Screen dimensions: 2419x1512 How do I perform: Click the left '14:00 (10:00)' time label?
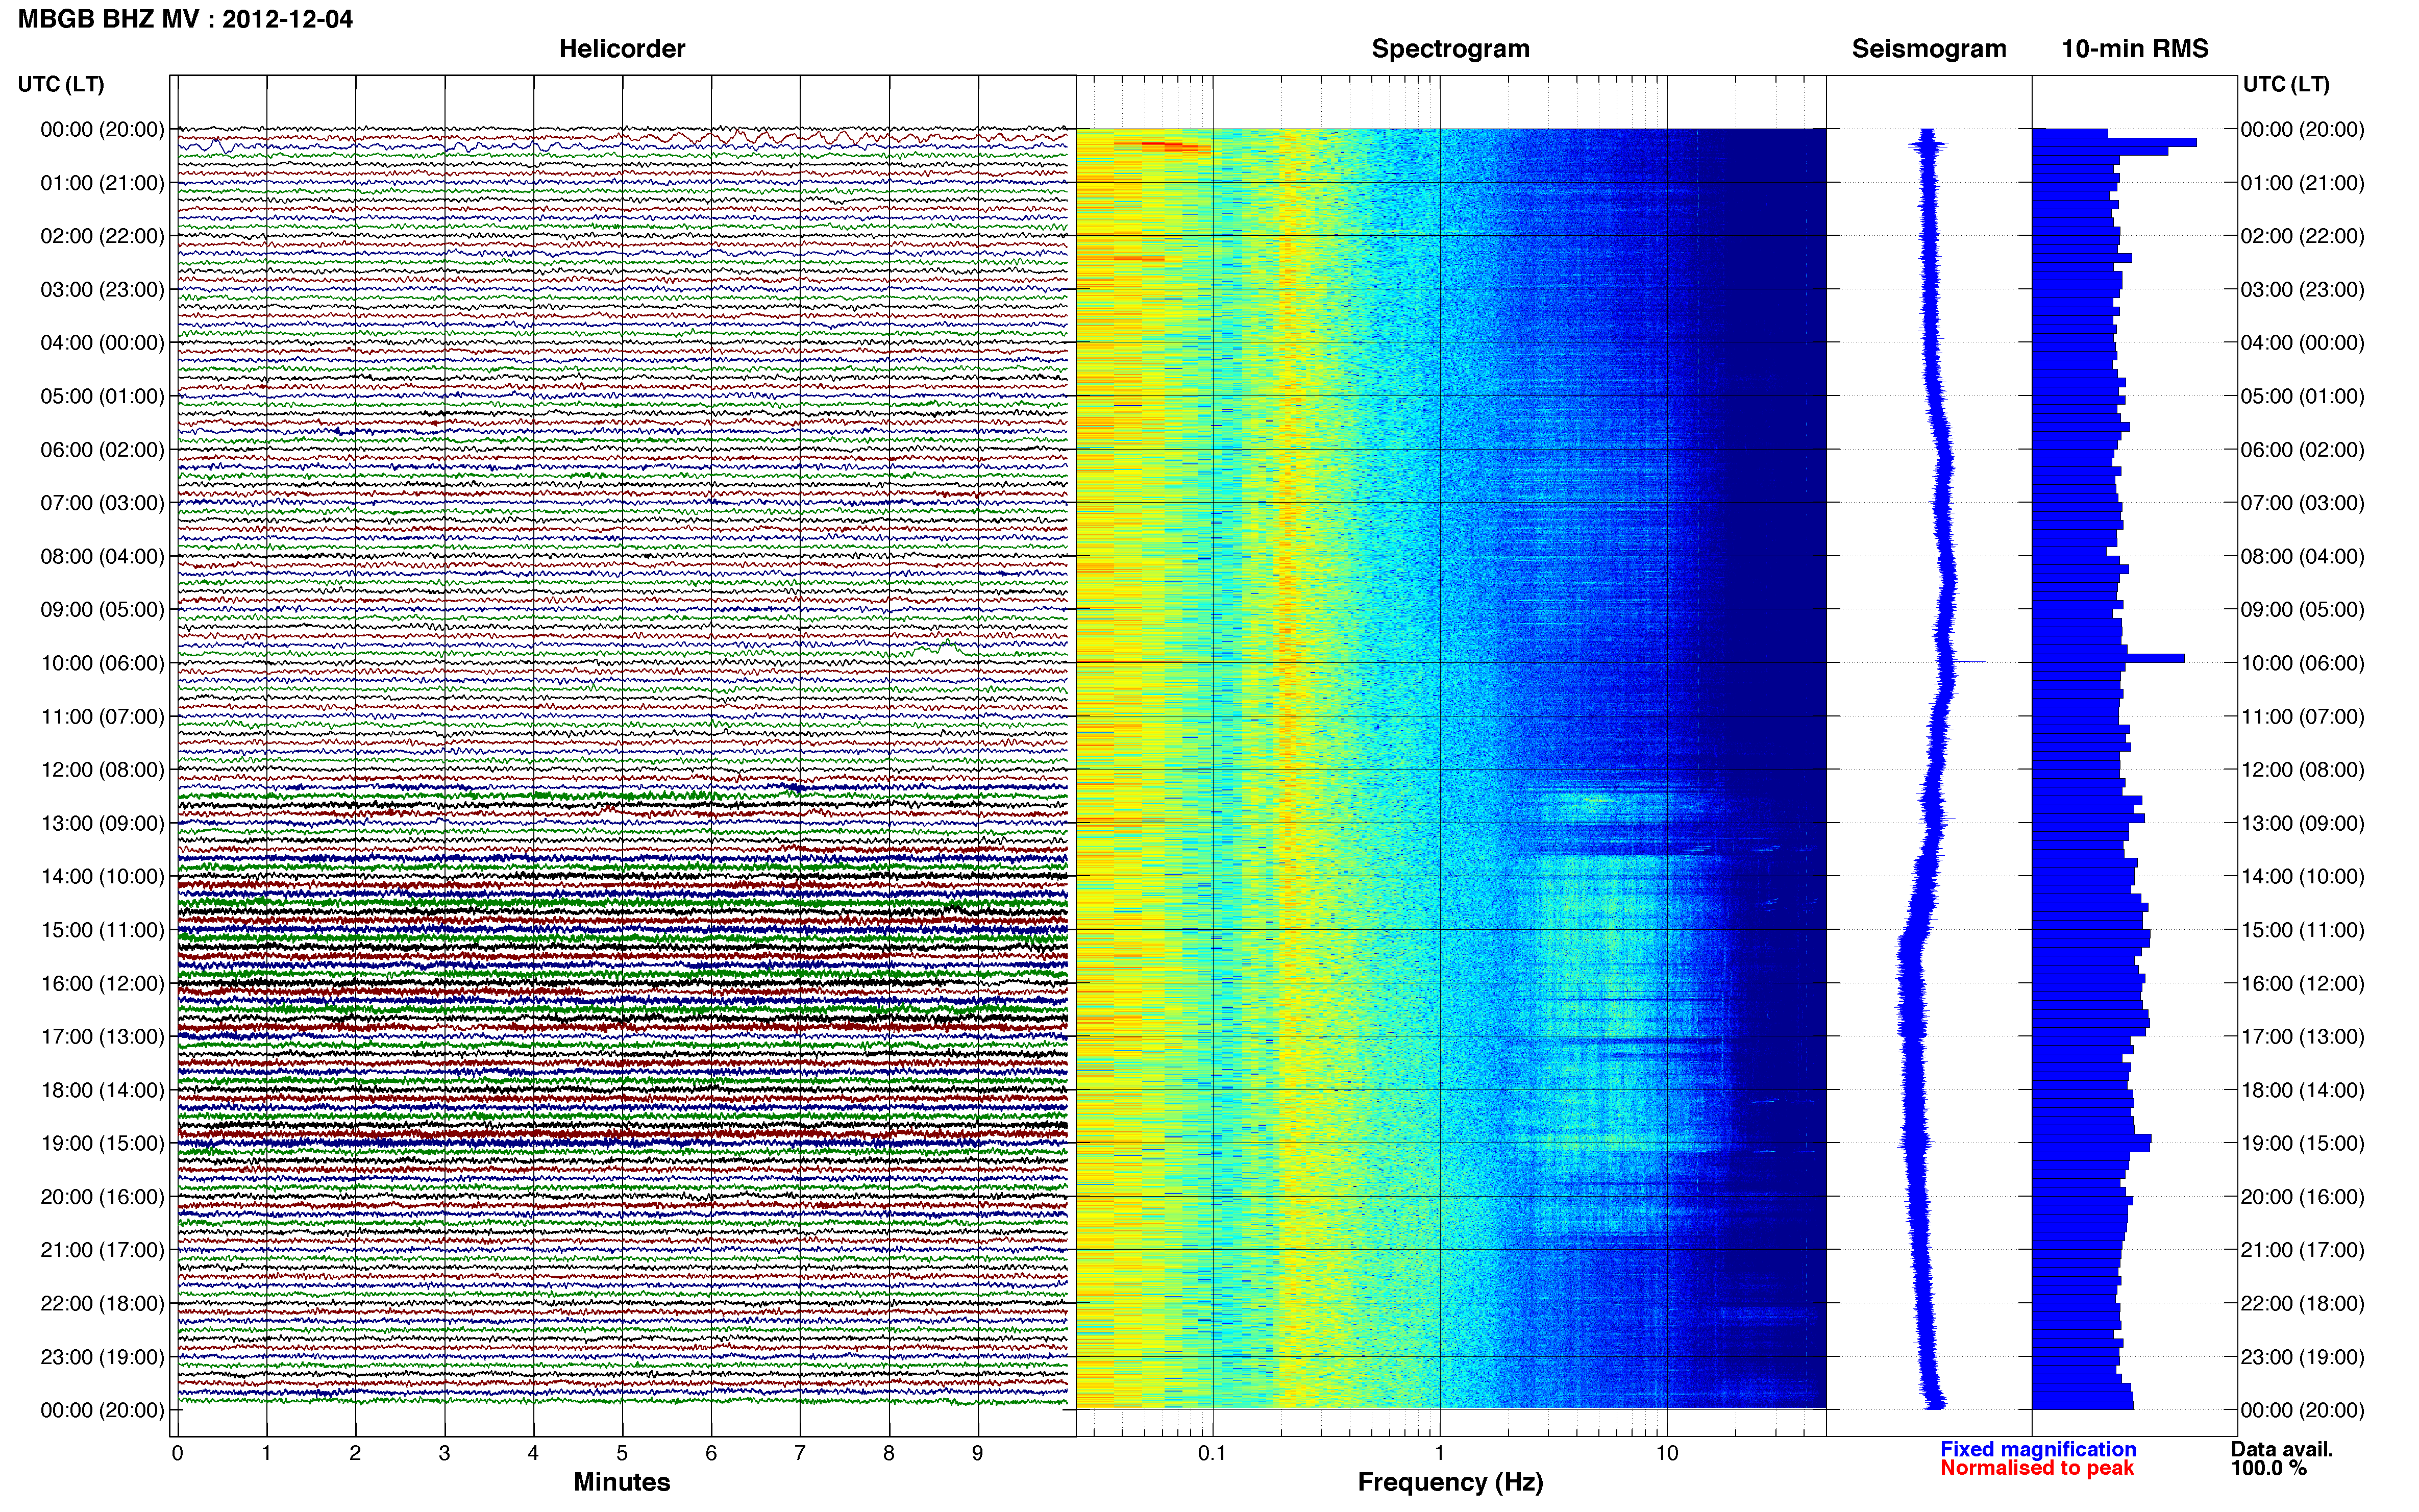click(x=102, y=876)
